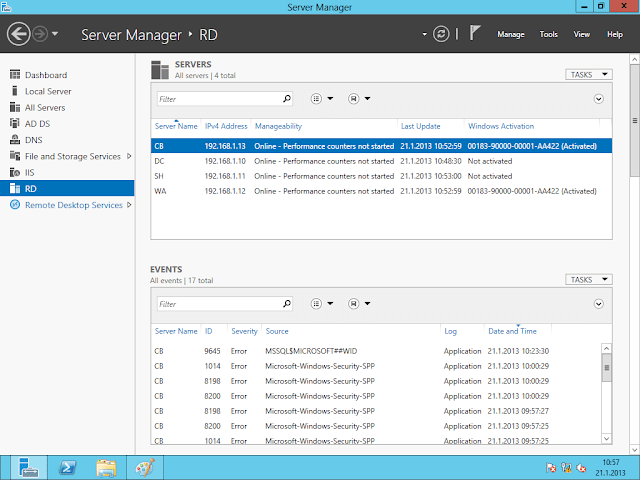Open File Explorer from the taskbar
Viewport: 640px width, 480px height.
(106, 466)
